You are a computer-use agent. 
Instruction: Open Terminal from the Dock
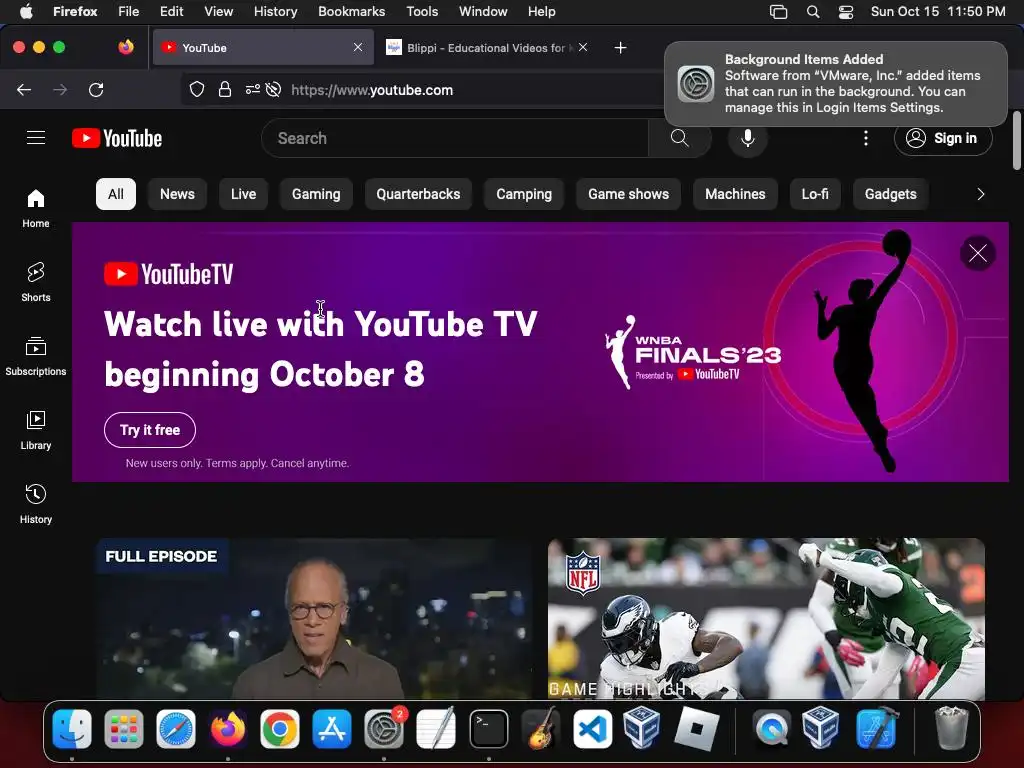[488, 729]
